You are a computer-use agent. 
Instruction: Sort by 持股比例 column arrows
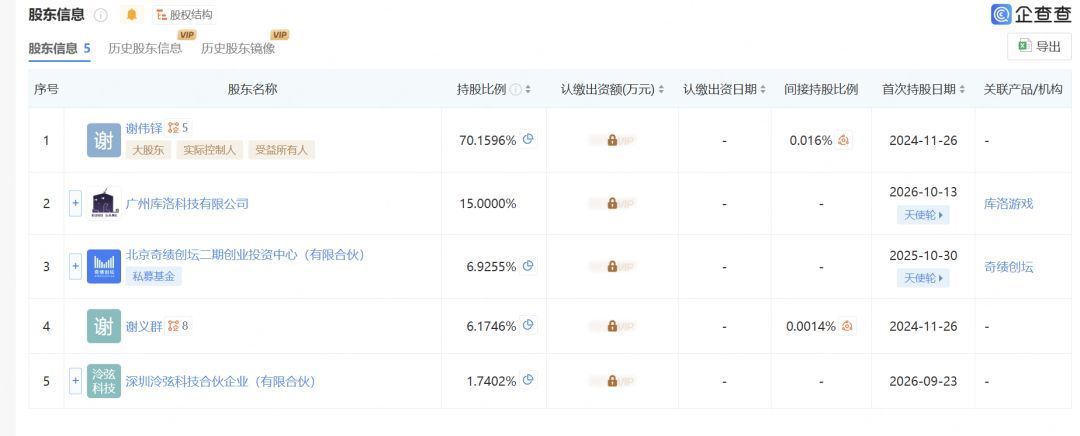(528, 90)
